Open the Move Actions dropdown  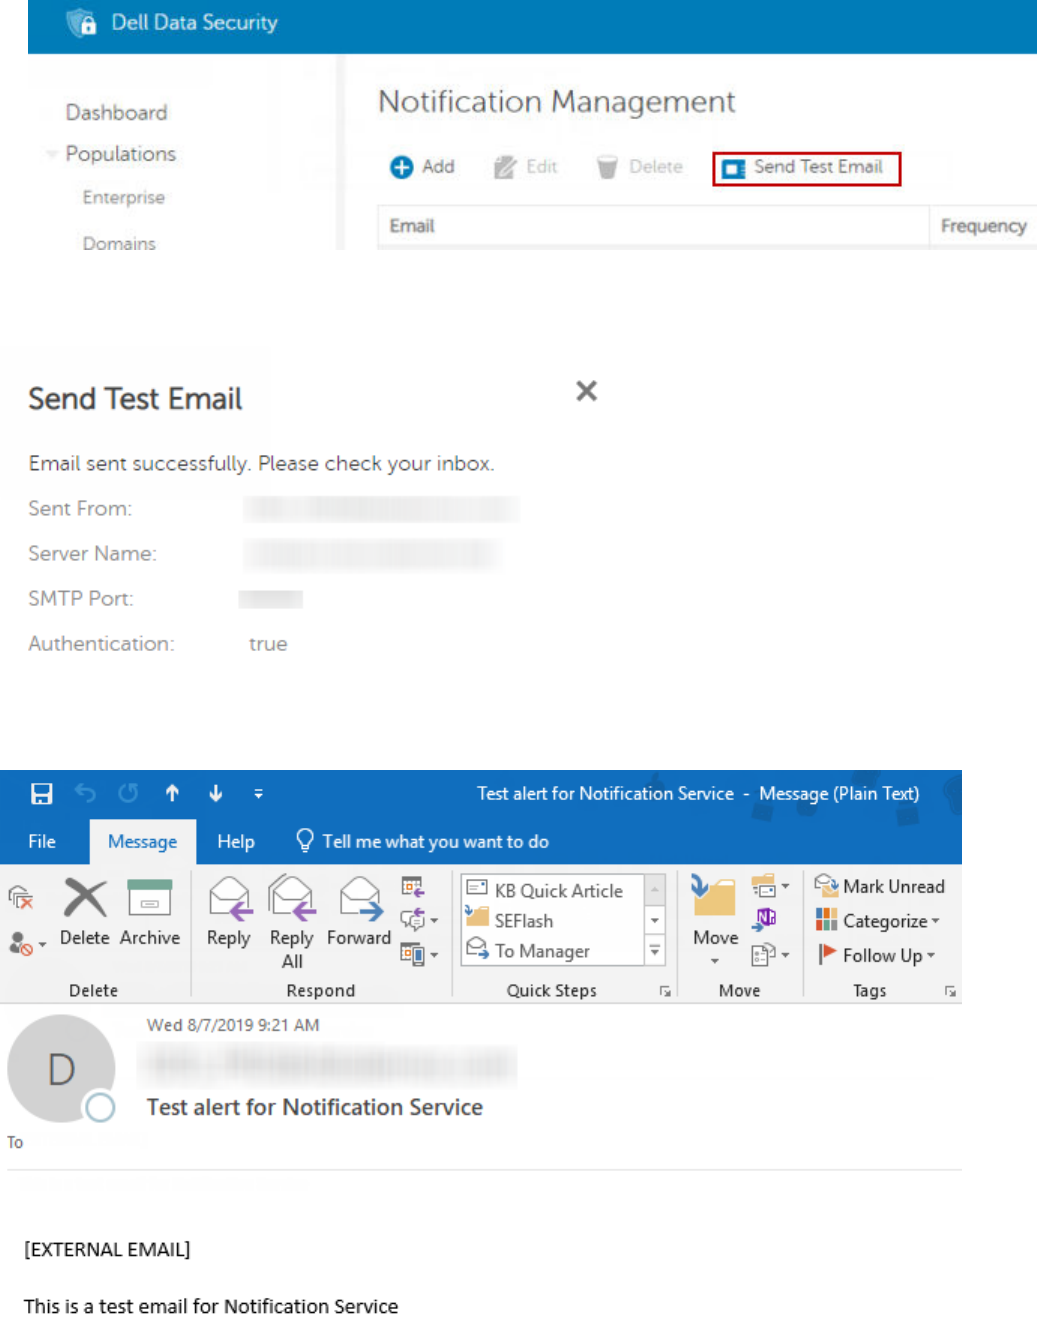770,955
